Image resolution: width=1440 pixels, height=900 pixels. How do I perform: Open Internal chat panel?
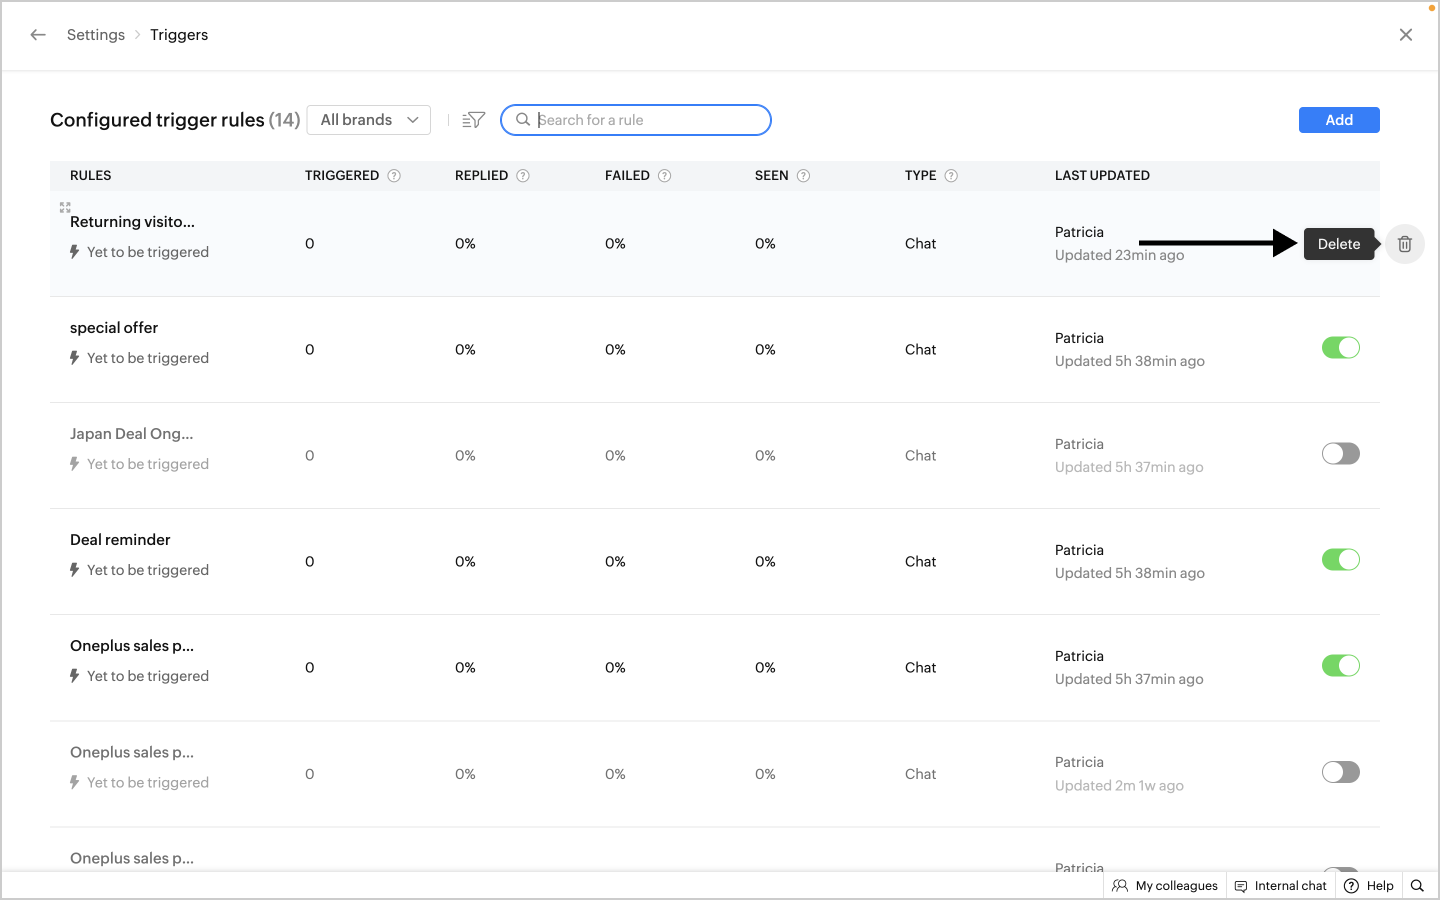click(1281, 886)
